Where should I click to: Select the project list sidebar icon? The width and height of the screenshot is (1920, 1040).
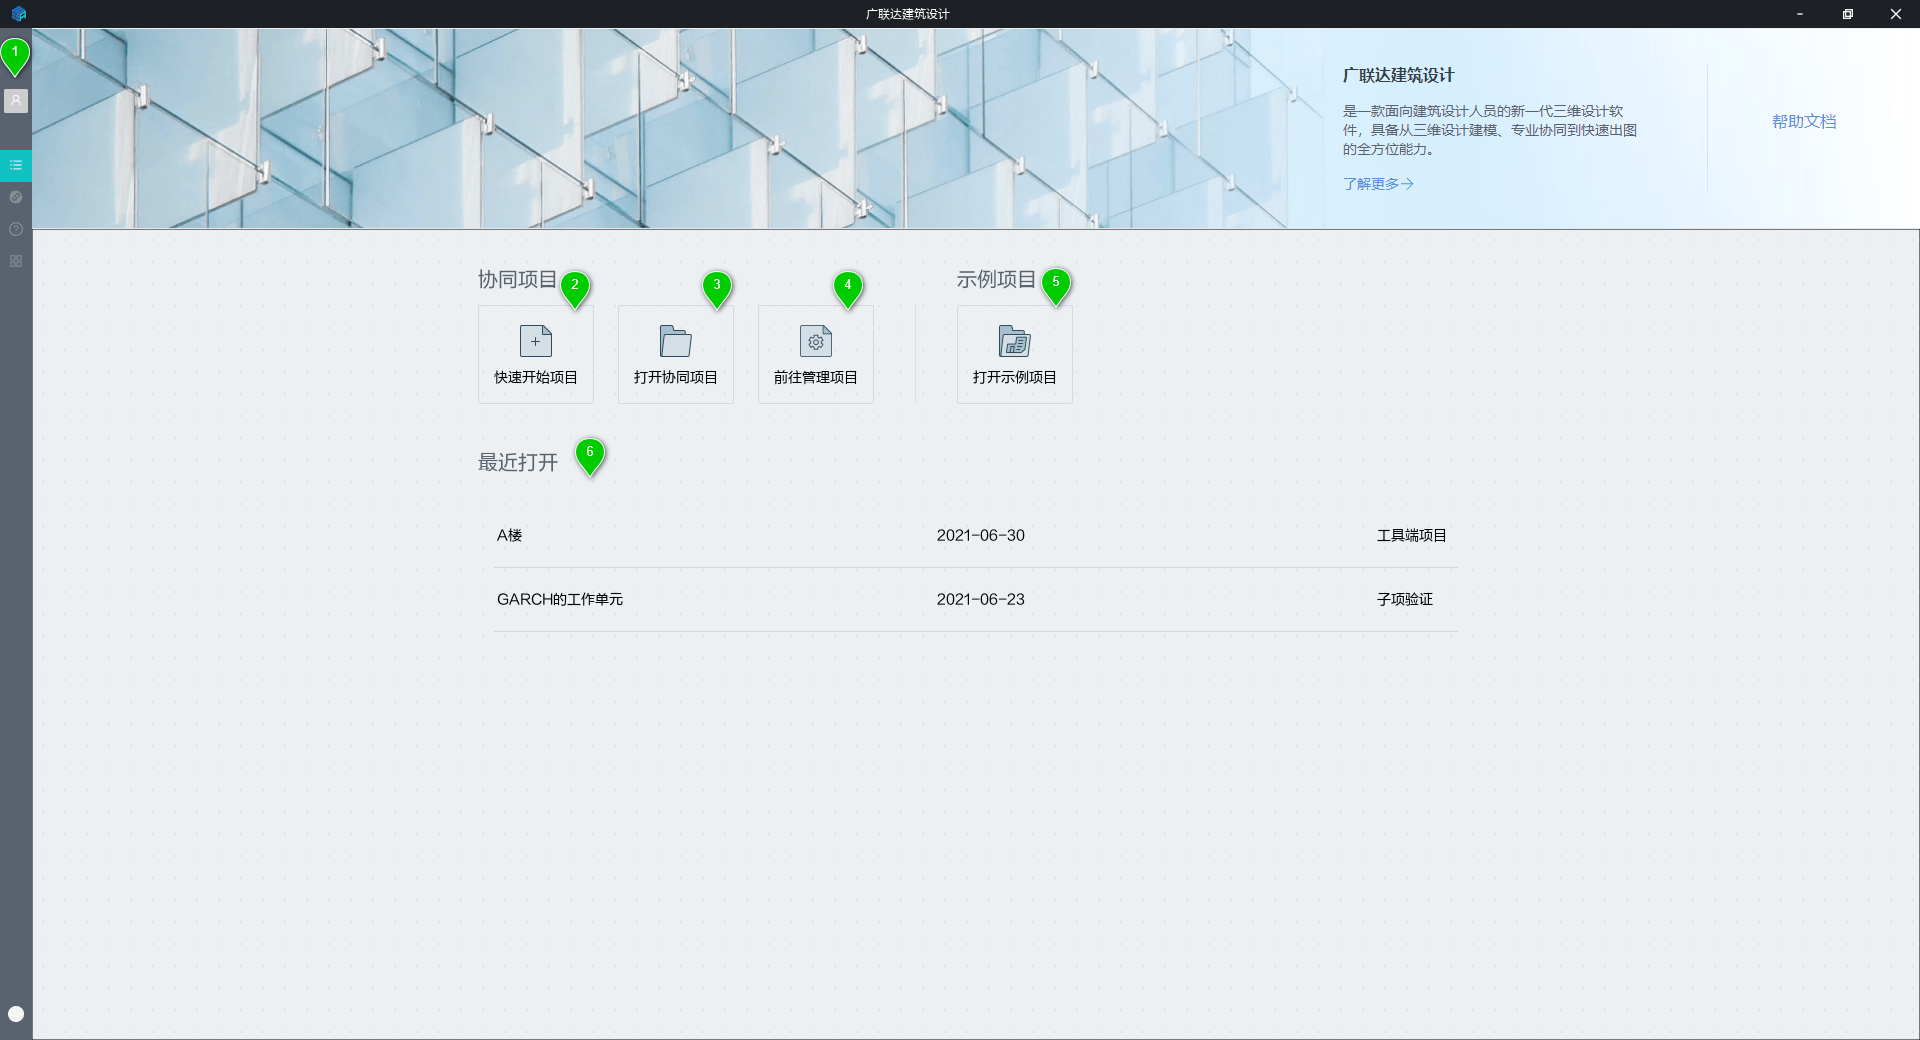tap(16, 165)
